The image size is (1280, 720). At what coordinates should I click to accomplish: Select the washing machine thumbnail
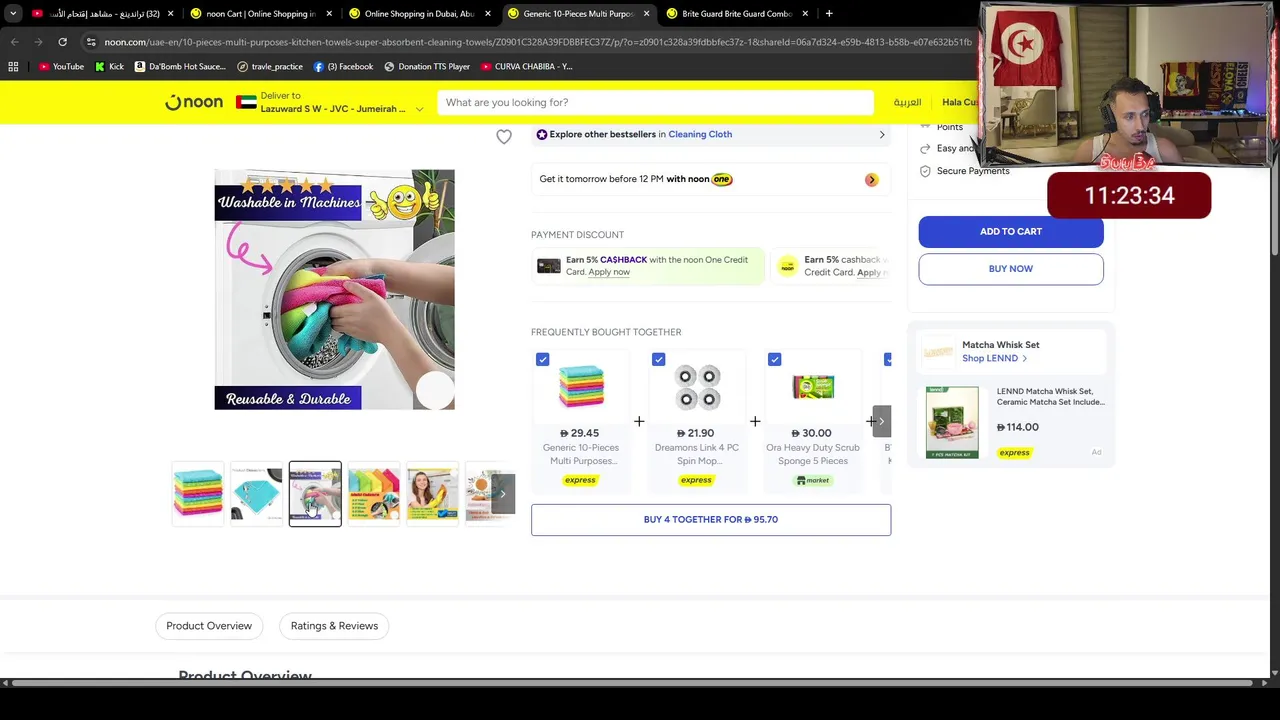click(x=315, y=494)
